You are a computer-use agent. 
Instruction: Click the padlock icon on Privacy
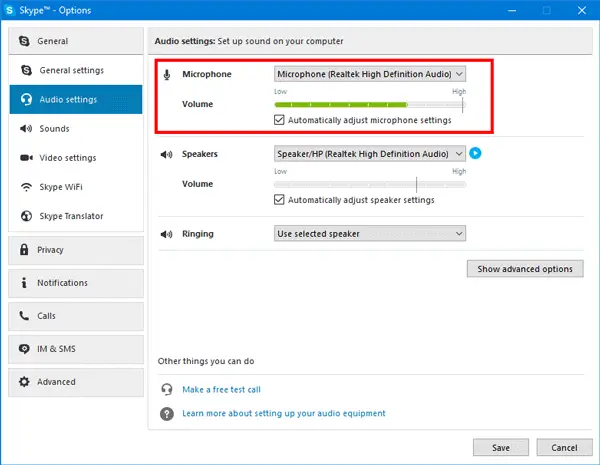point(24,250)
